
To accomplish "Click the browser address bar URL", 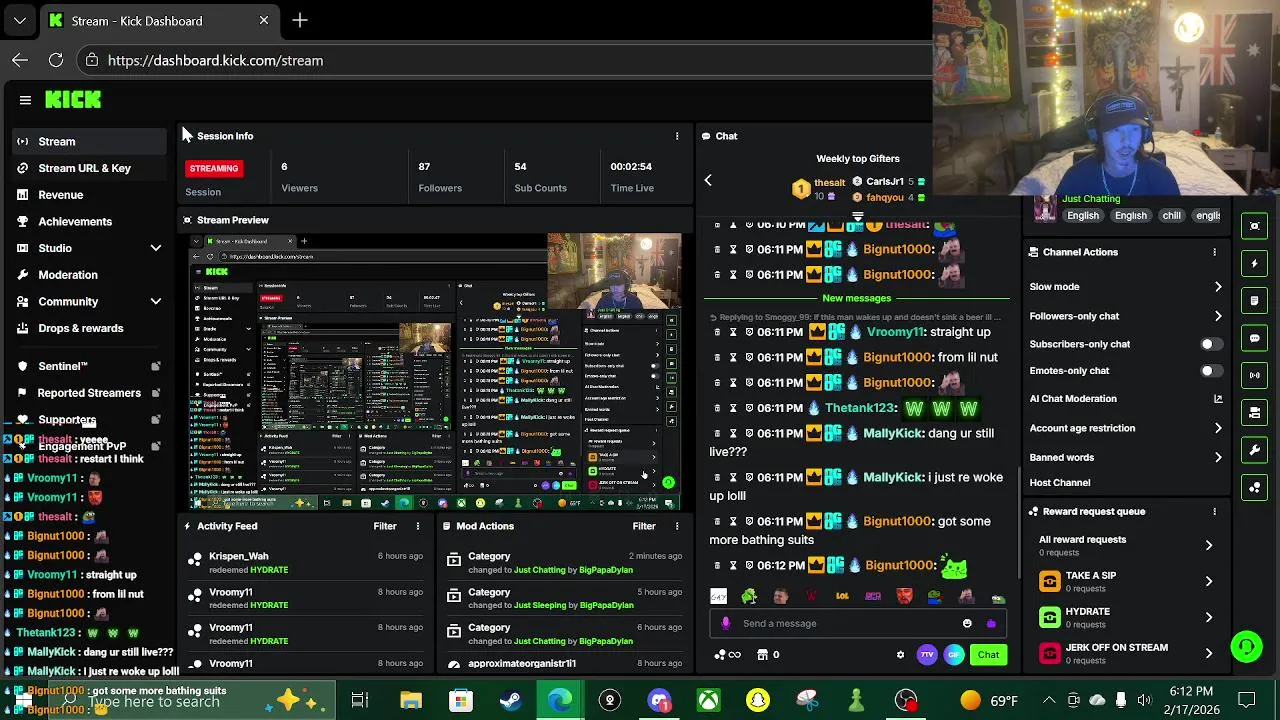I will pos(215,60).
